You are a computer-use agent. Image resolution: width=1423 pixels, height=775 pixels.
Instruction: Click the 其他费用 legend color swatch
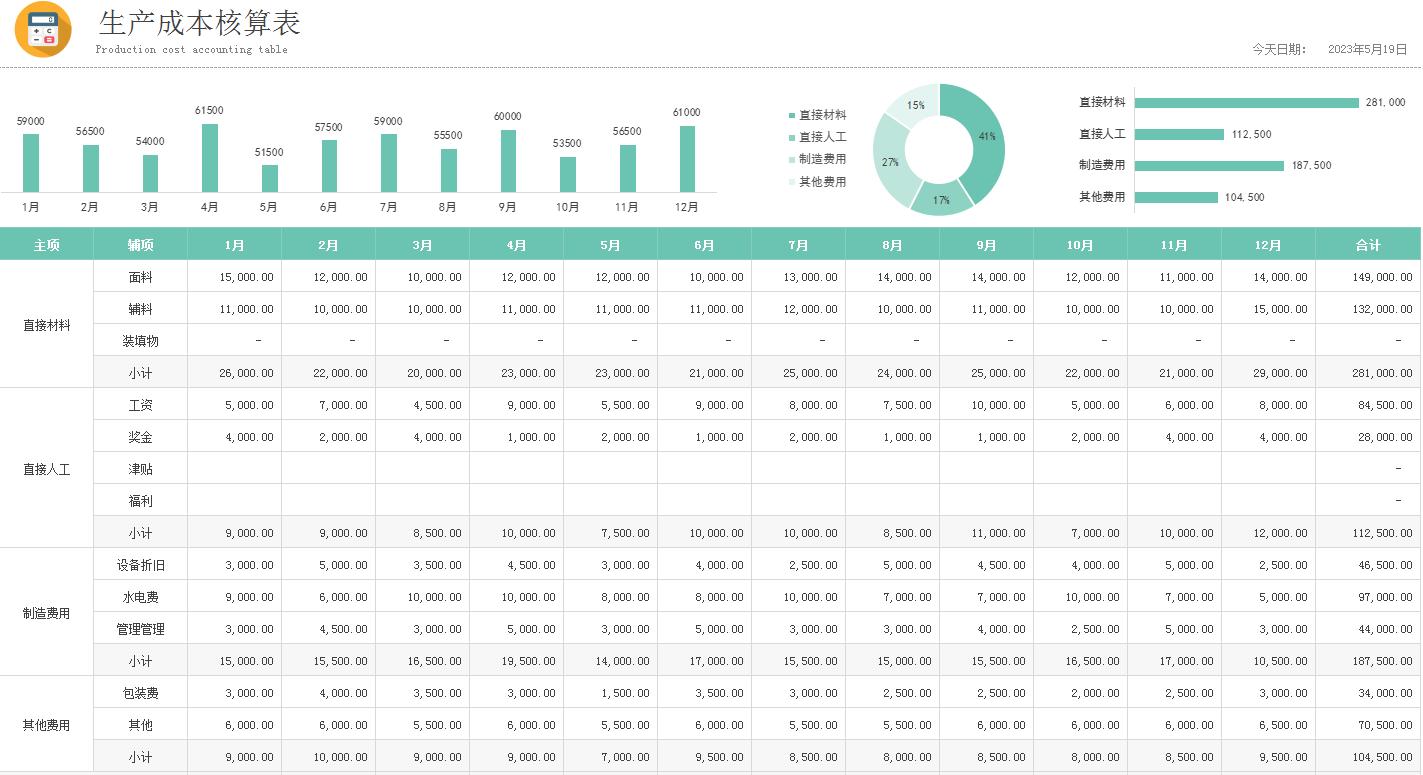[792, 182]
